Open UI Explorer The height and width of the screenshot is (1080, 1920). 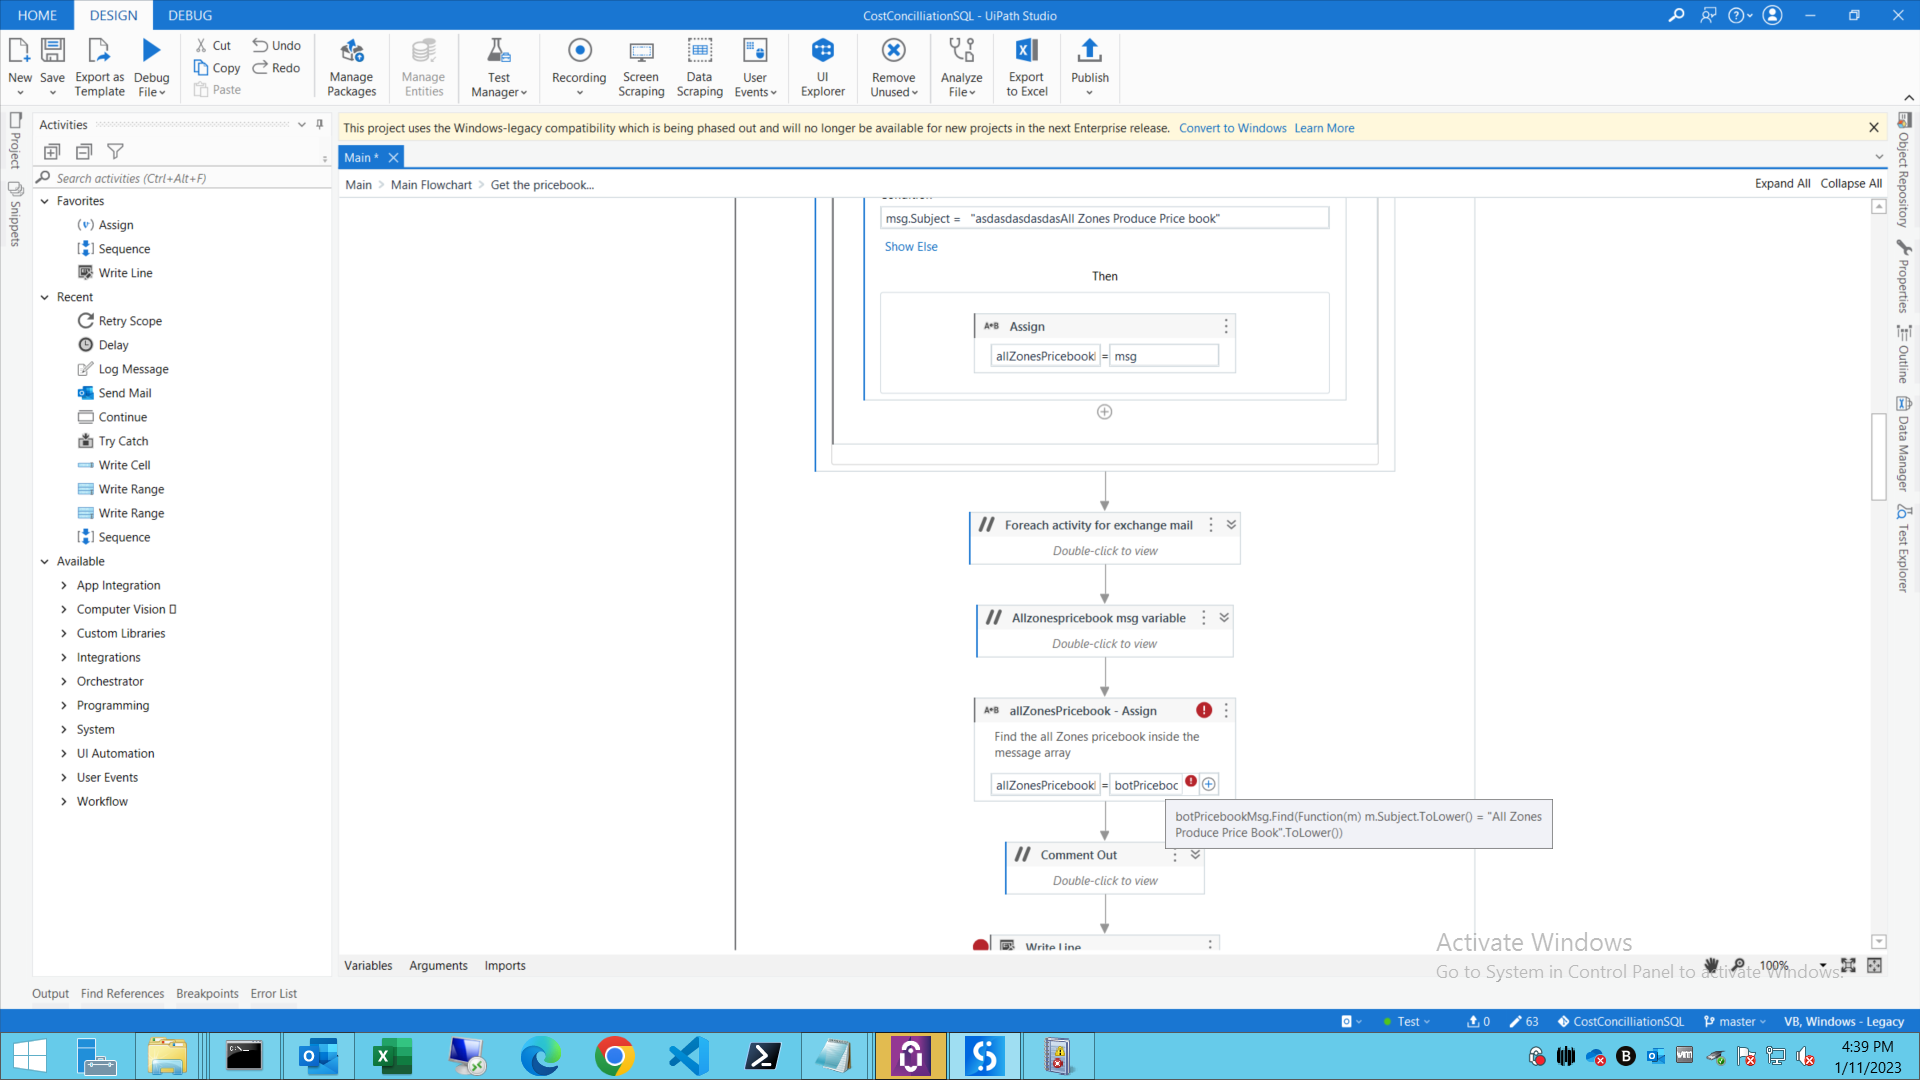[822, 66]
